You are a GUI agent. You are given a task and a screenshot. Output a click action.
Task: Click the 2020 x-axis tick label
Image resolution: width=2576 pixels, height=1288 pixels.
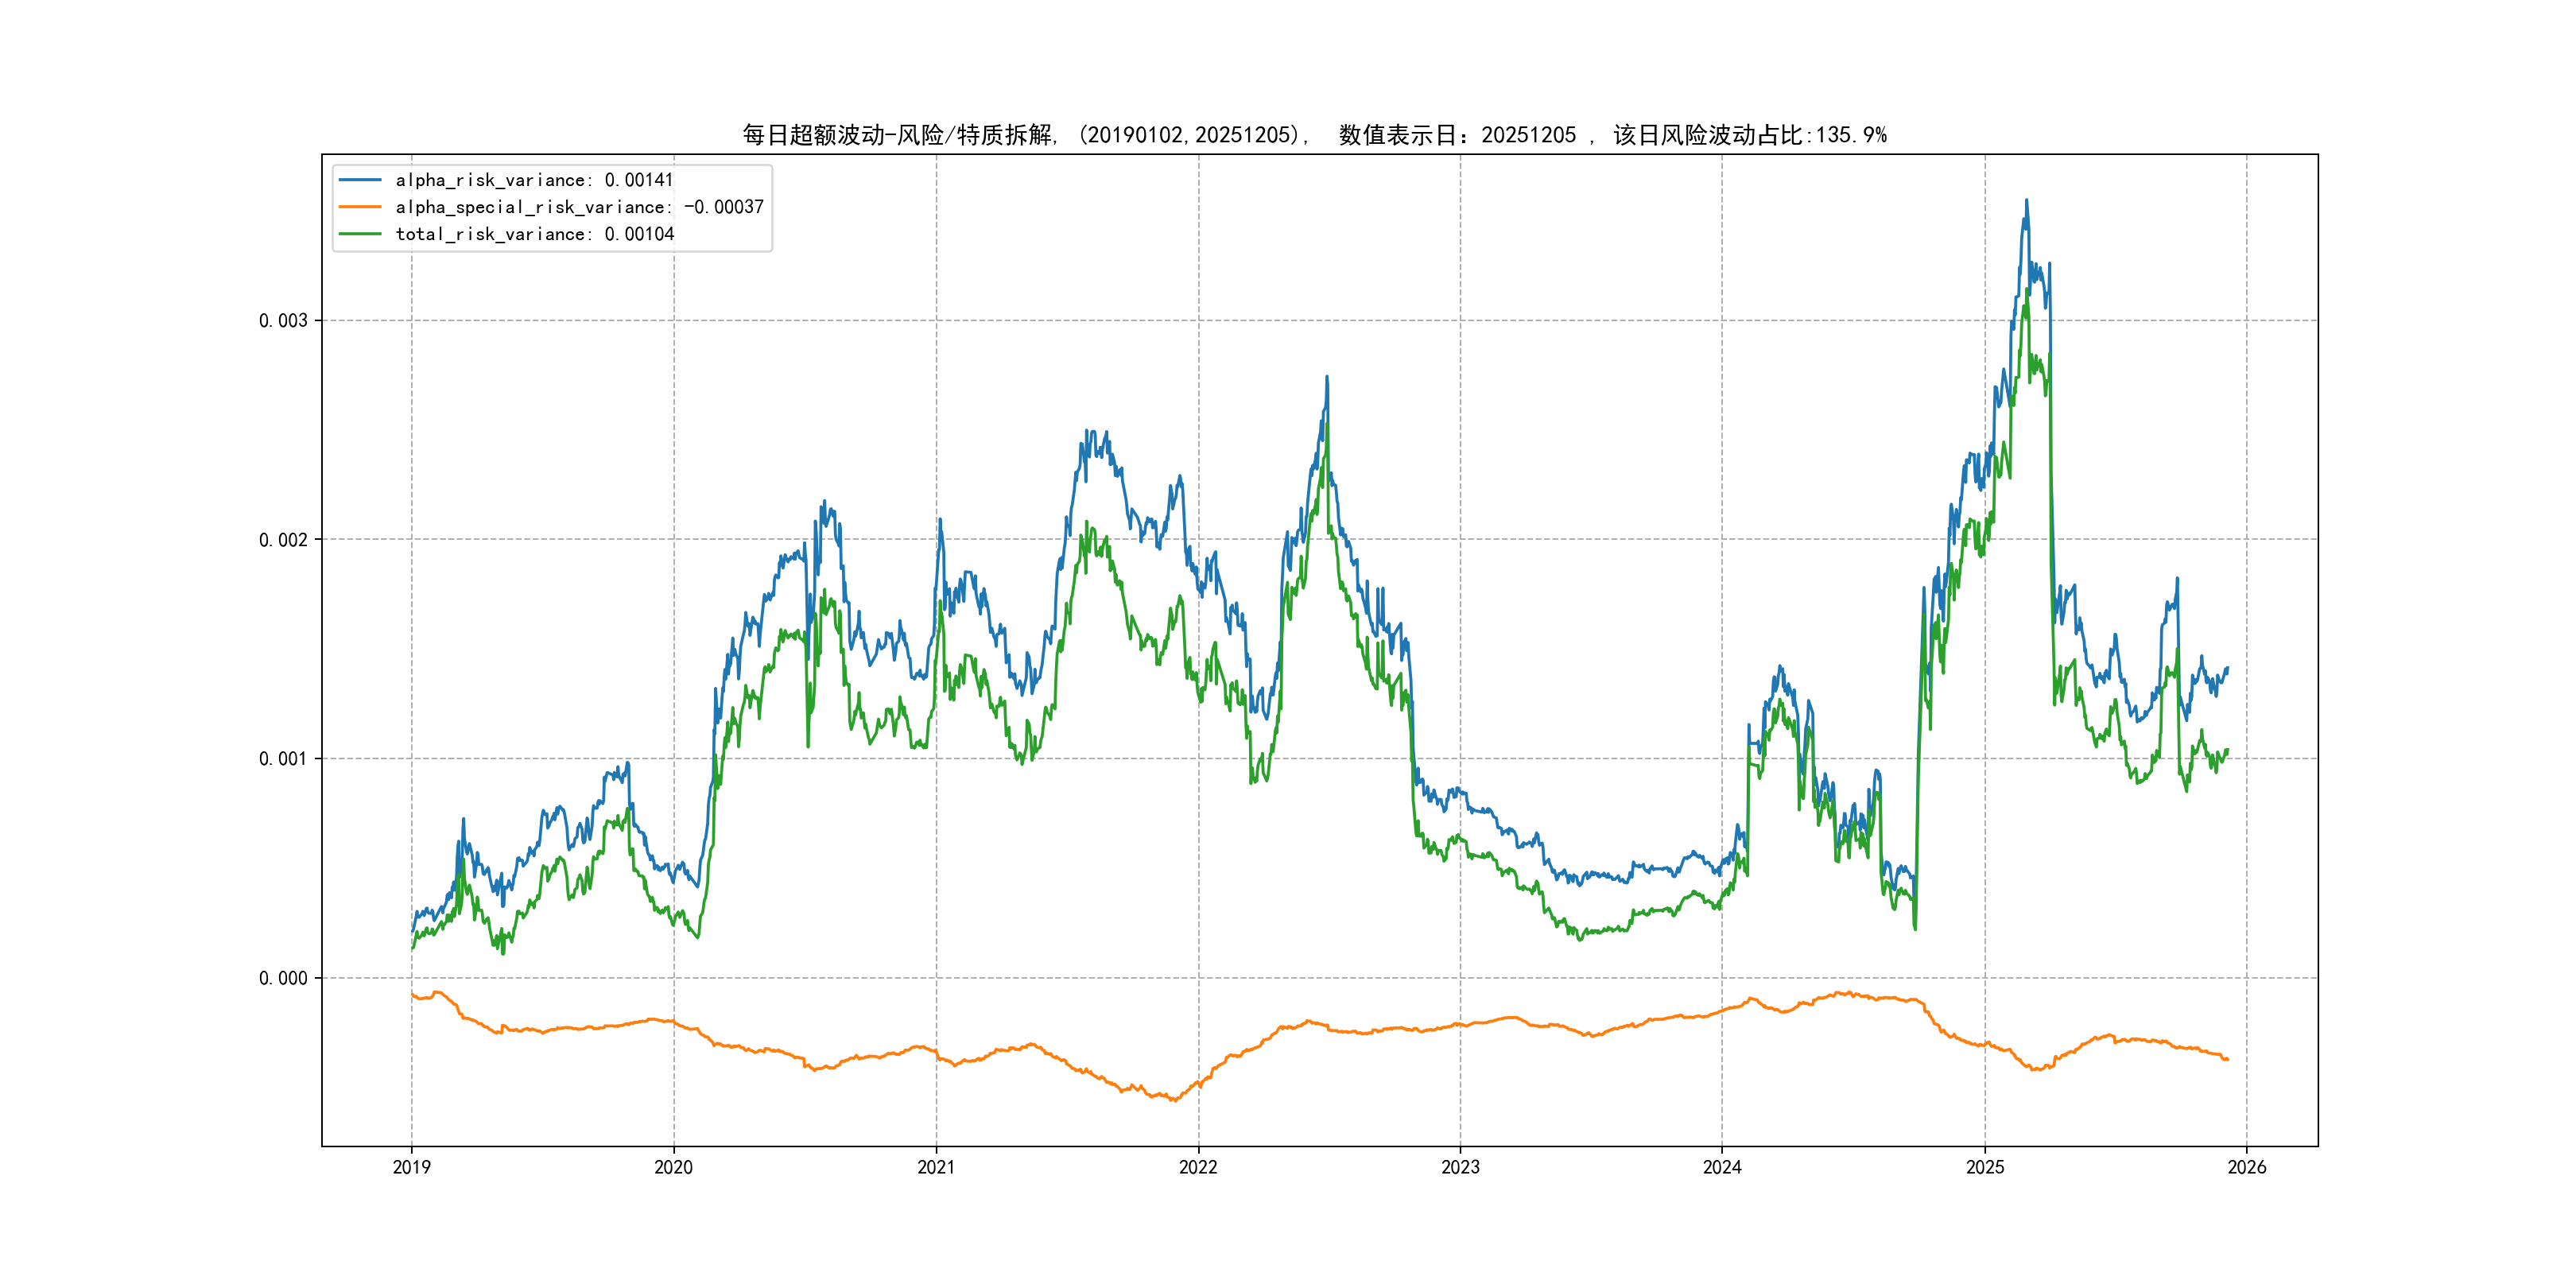[x=673, y=1167]
